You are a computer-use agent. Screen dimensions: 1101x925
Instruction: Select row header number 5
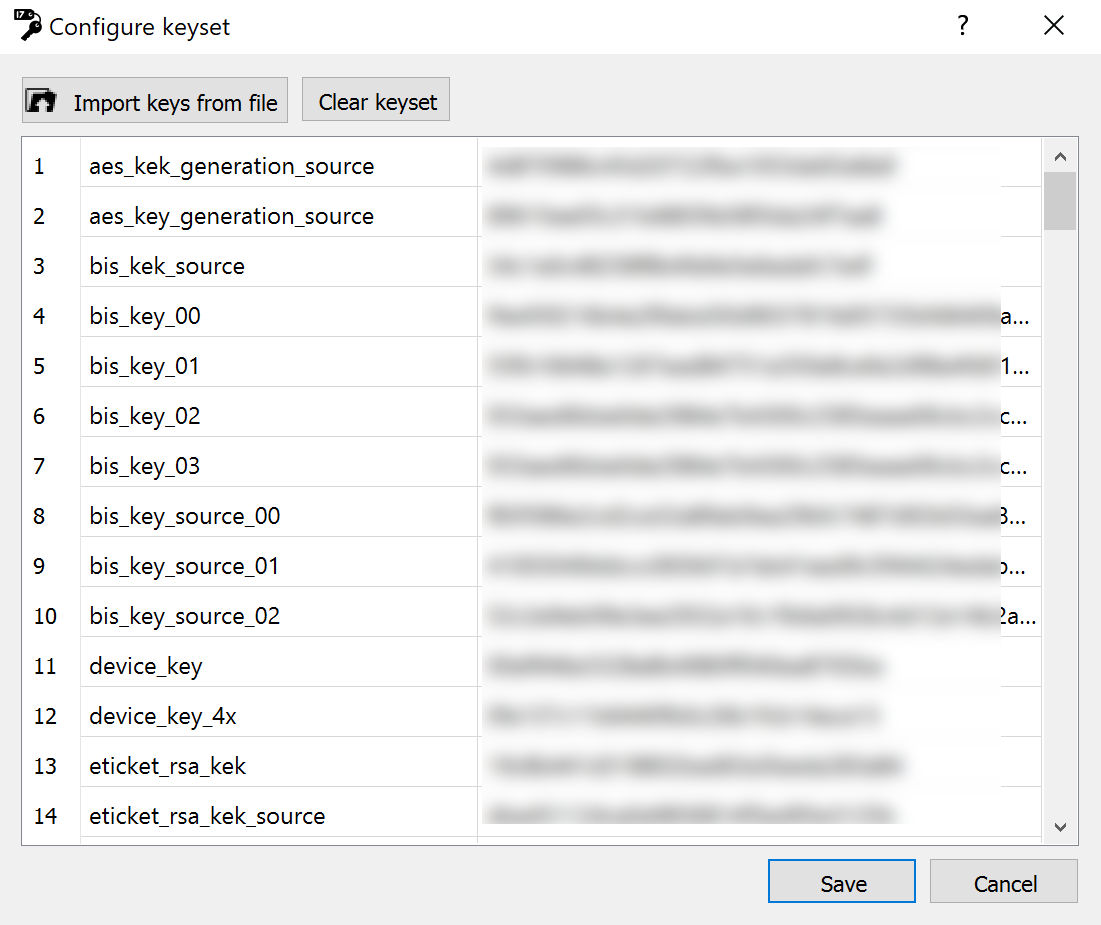coord(40,366)
